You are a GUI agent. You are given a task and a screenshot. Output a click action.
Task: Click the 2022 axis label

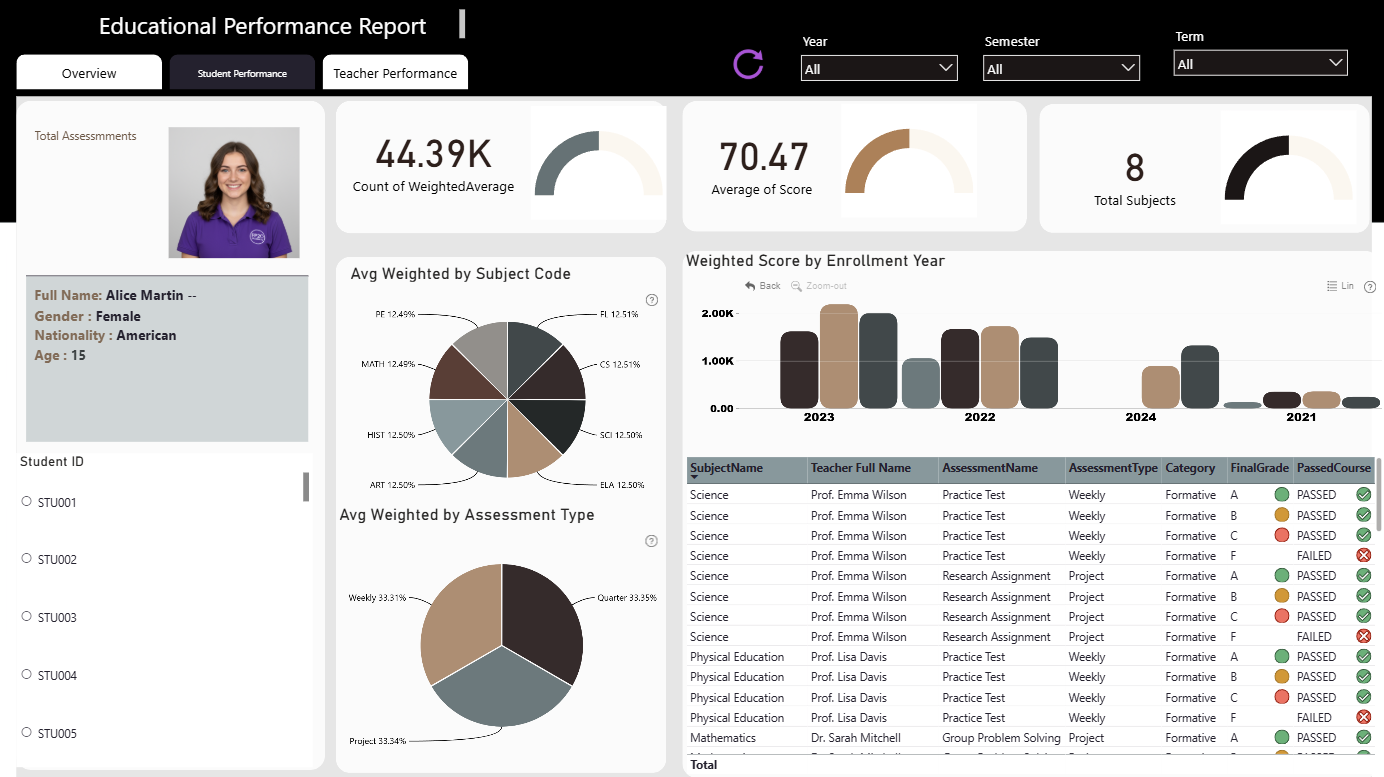pyautogui.click(x=980, y=417)
